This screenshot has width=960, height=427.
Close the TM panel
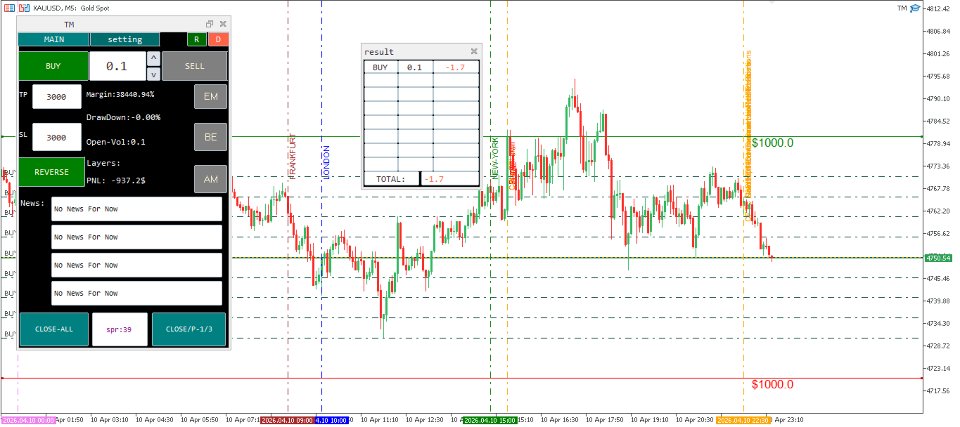pos(223,24)
